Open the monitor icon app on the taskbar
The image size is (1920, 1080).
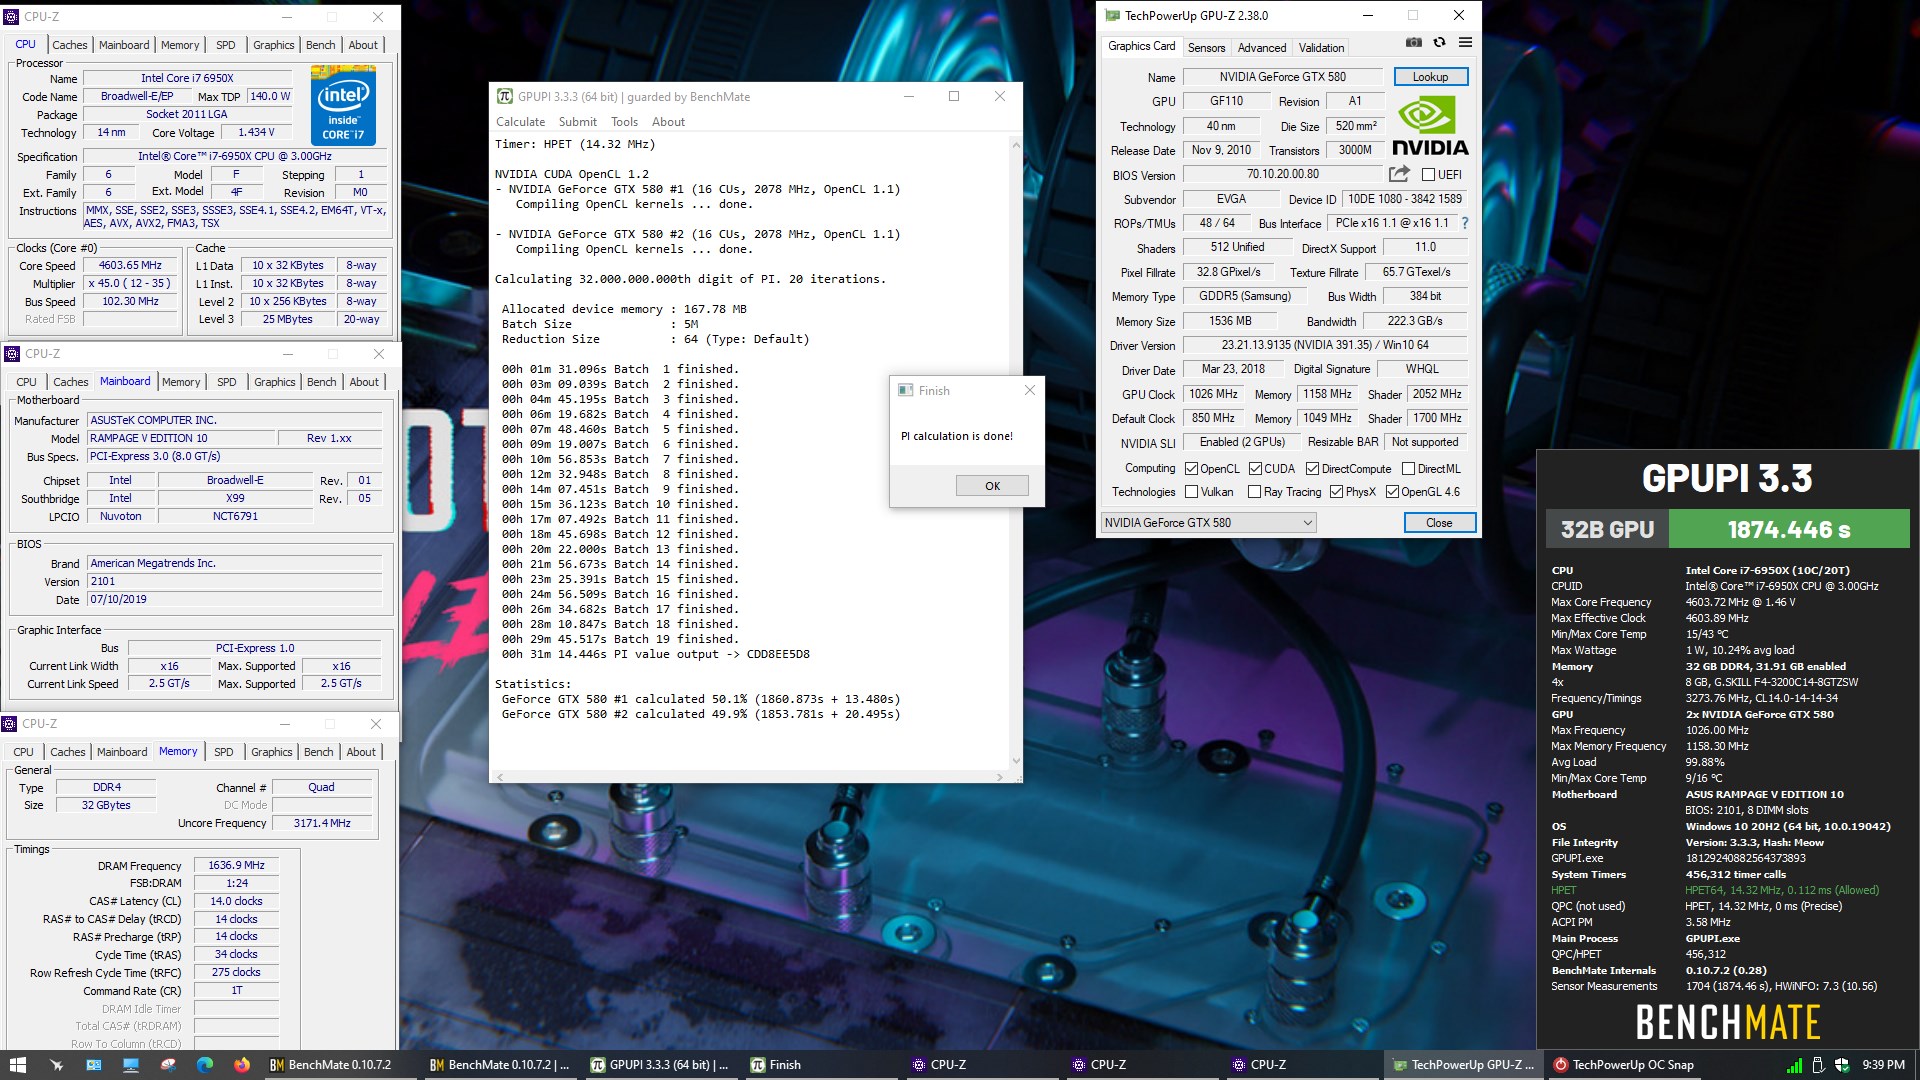131,1065
